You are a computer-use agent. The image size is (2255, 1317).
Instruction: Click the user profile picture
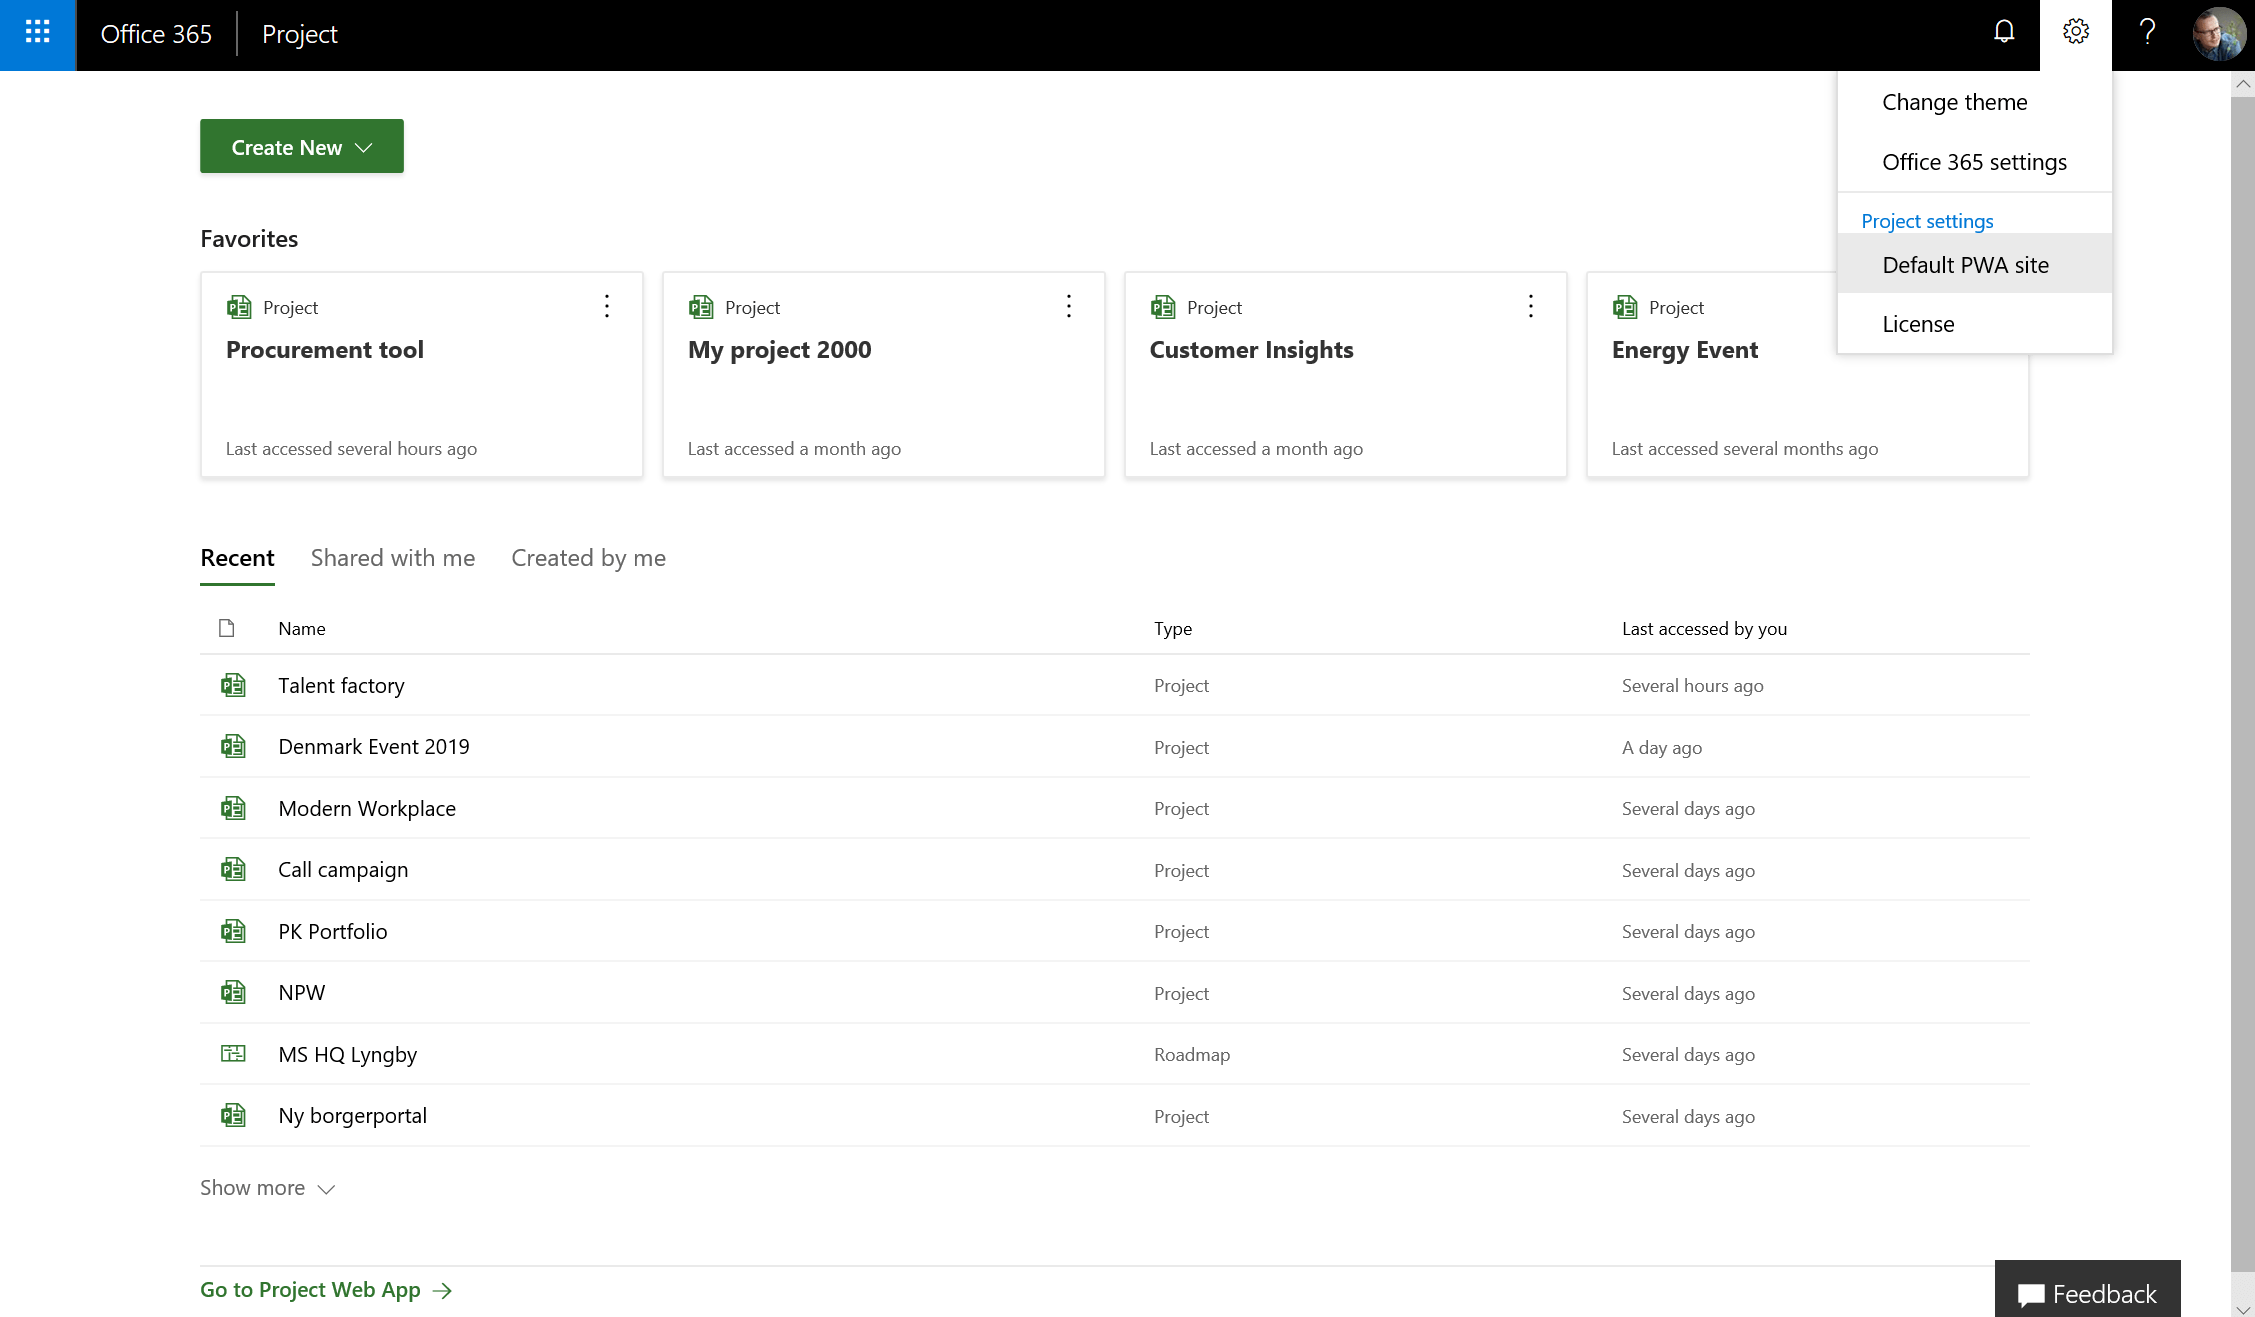(2218, 34)
